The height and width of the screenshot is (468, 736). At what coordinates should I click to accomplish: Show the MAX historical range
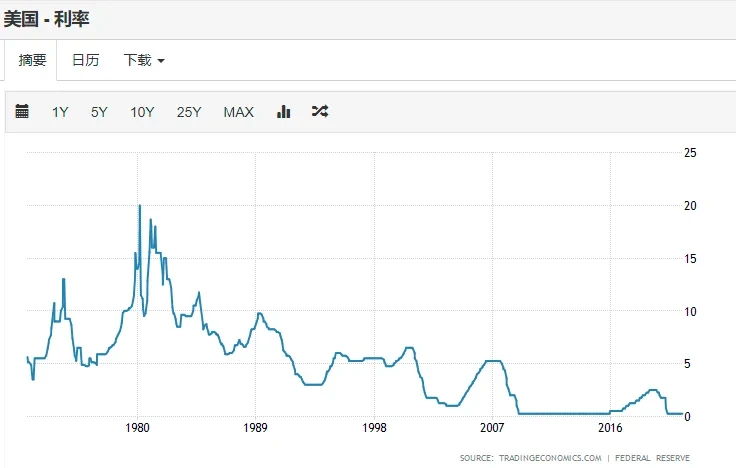click(238, 112)
